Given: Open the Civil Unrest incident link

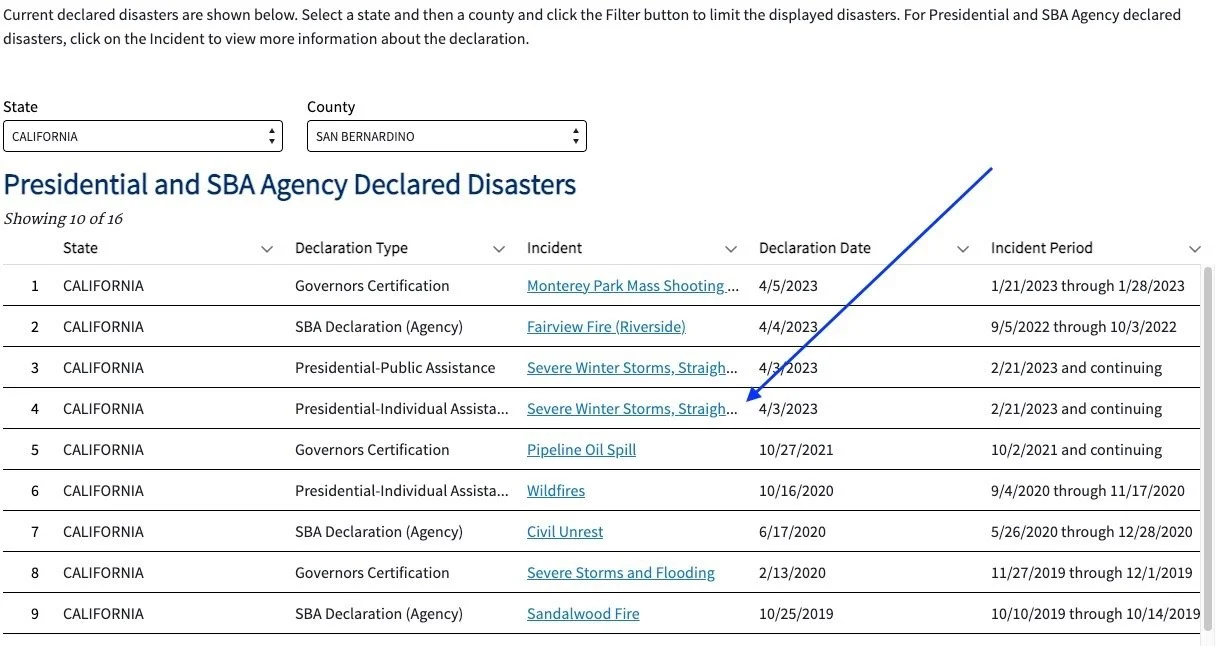Looking at the screenshot, I should coord(565,532).
